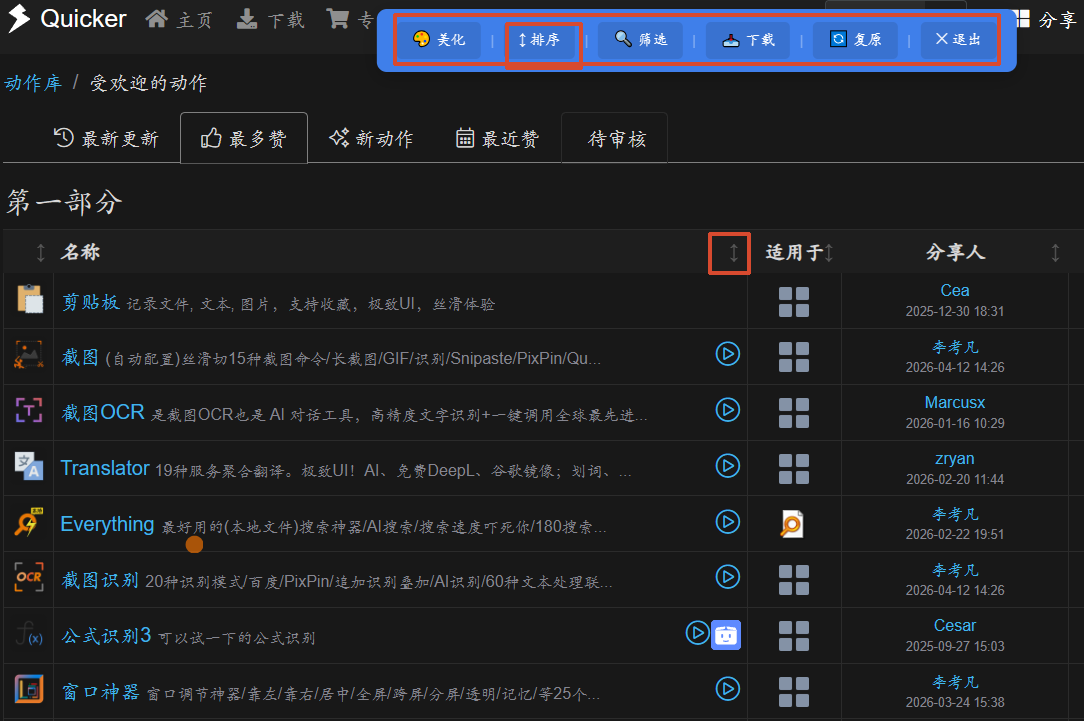
Task: Open the 截图 action link
Action: 80,357
